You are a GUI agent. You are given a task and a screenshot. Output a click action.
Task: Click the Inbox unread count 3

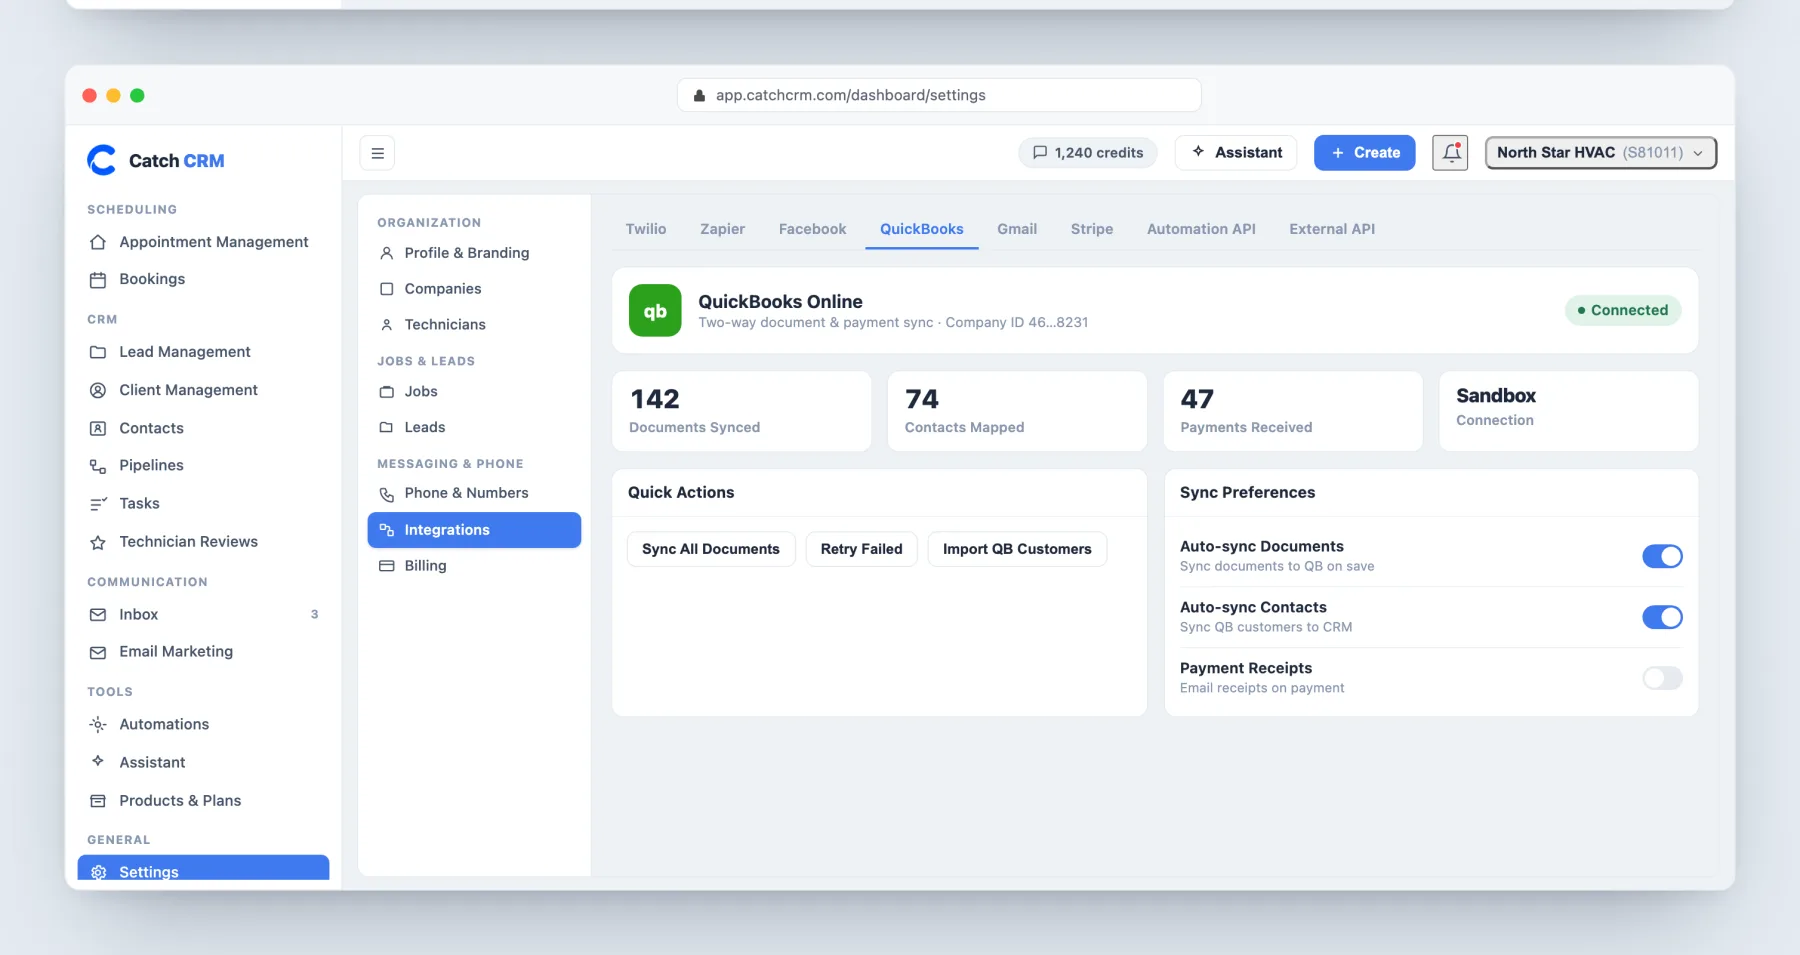pyautogui.click(x=314, y=615)
